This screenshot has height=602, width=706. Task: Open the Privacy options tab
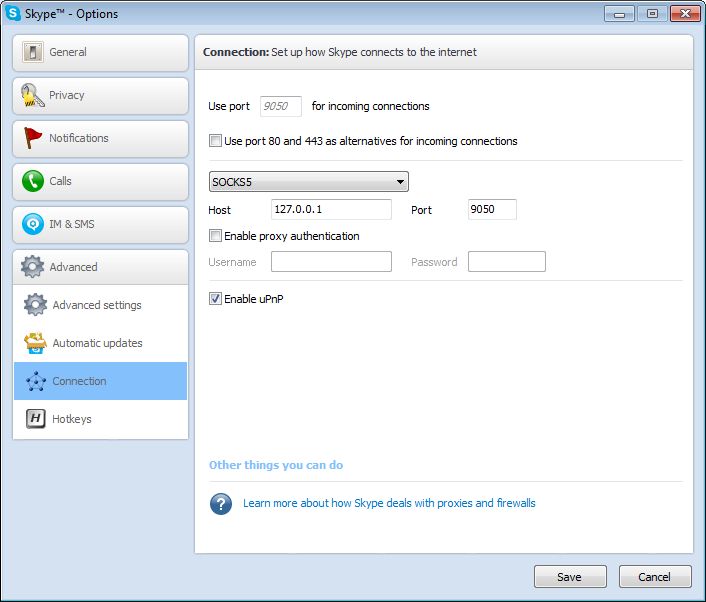click(x=100, y=95)
